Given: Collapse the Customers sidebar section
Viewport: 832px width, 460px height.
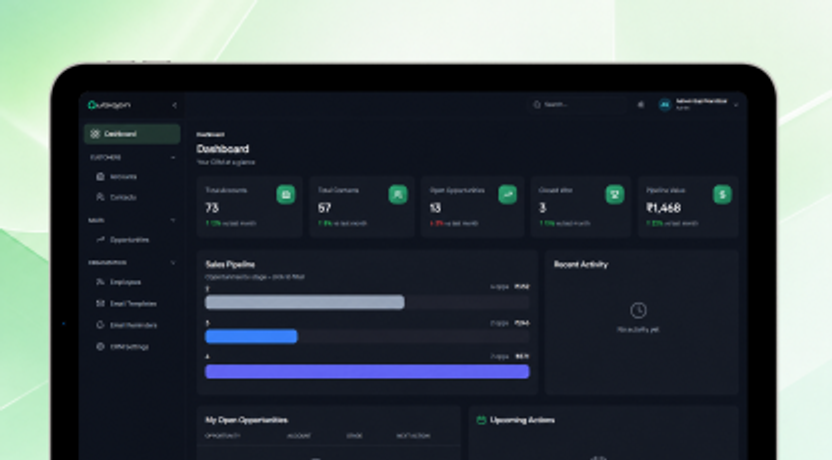Looking at the screenshot, I should click(x=173, y=158).
